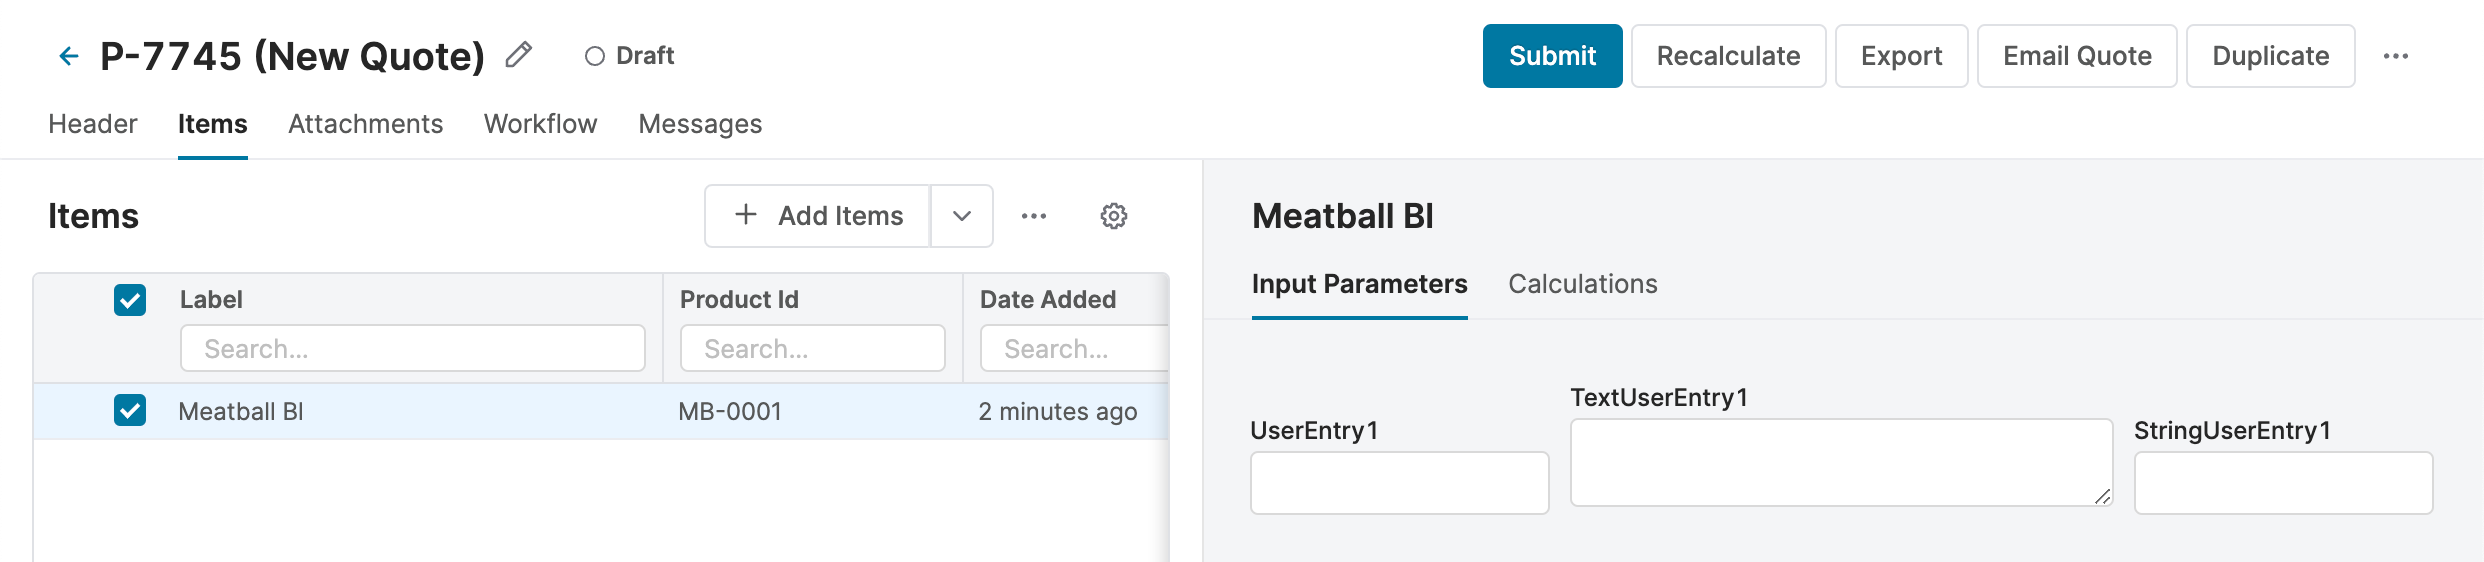
Task: Expand the Add Items dropdown chevron
Action: tap(962, 216)
